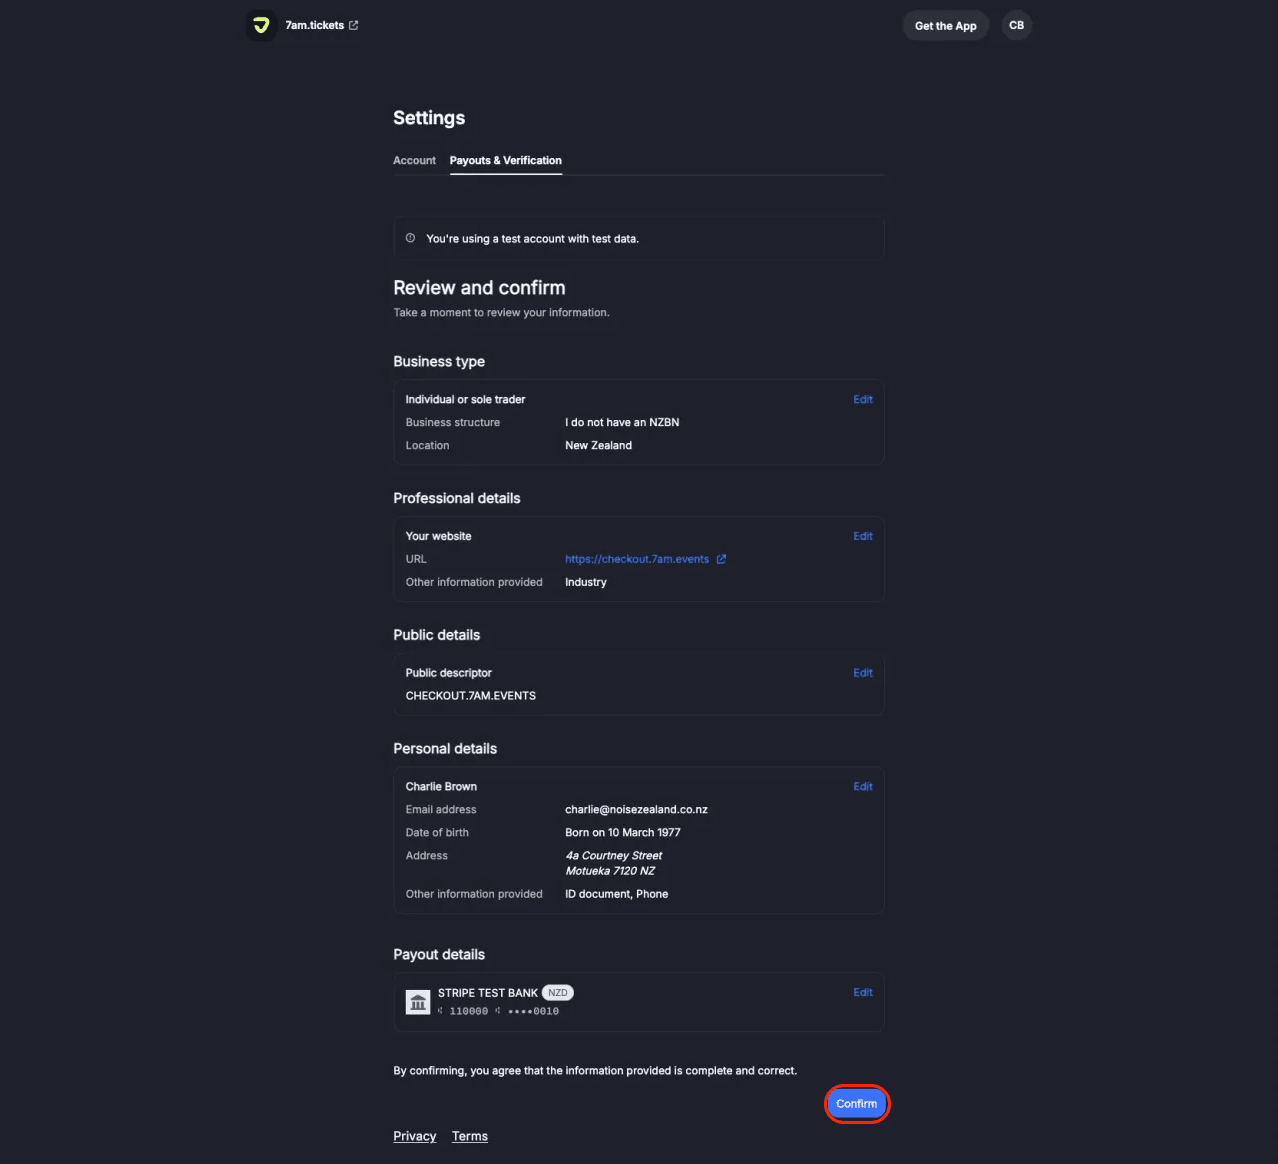Edit the Public descriptor
Image resolution: width=1278 pixels, height=1164 pixels.
[x=862, y=673]
